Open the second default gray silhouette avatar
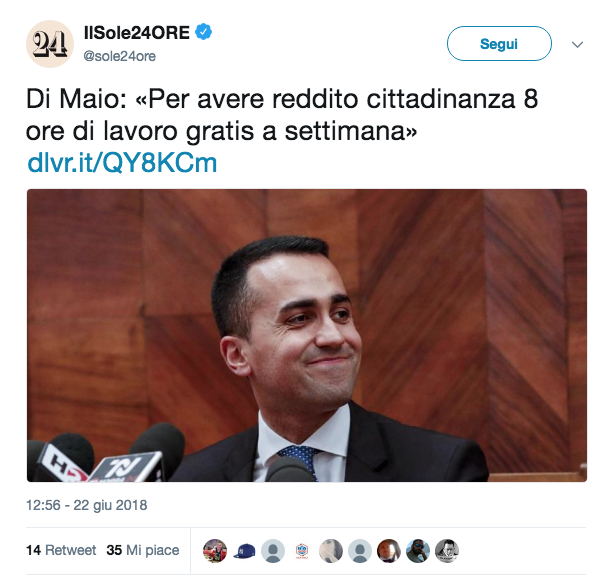This screenshot has height=577, width=615. (360, 550)
